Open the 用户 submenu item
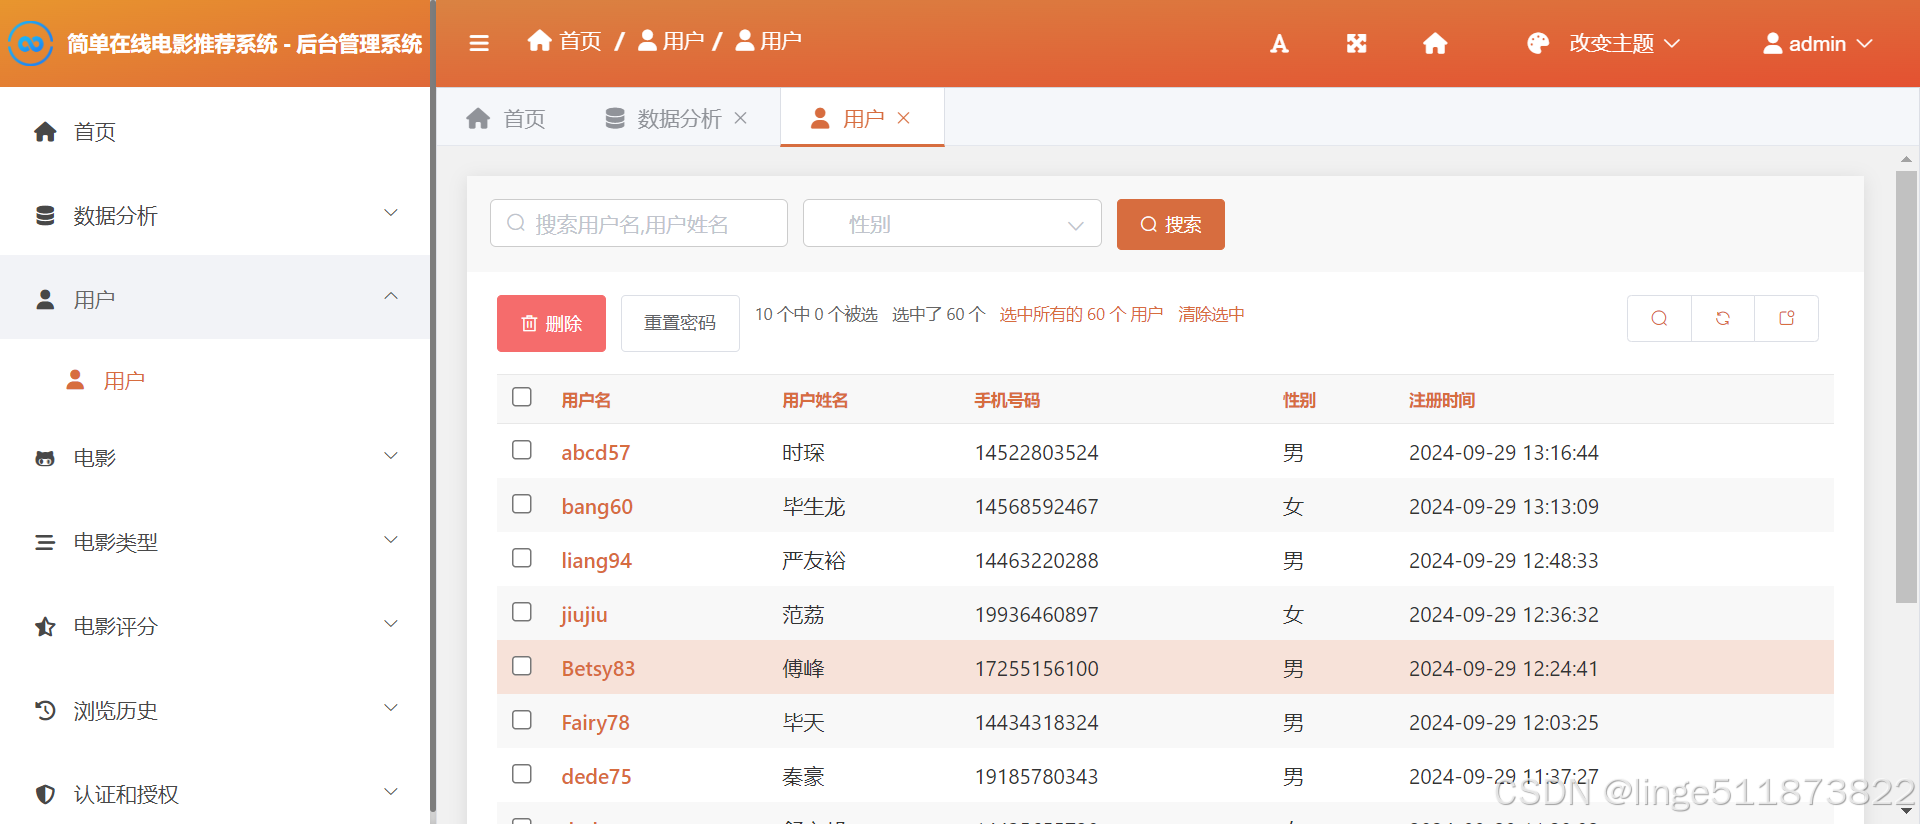The width and height of the screenshot is (1920, 824). click(215, 381)
